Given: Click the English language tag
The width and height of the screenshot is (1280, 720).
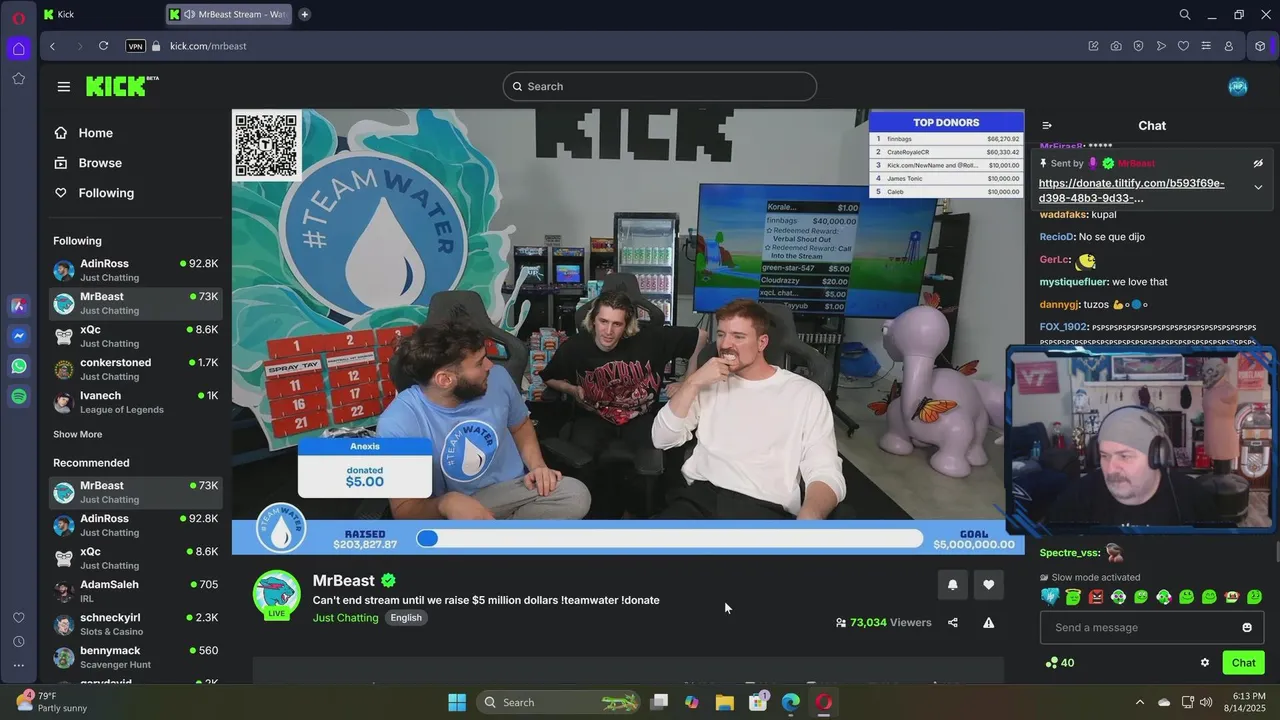Looking at the screenshot, I should coord(406,618).
